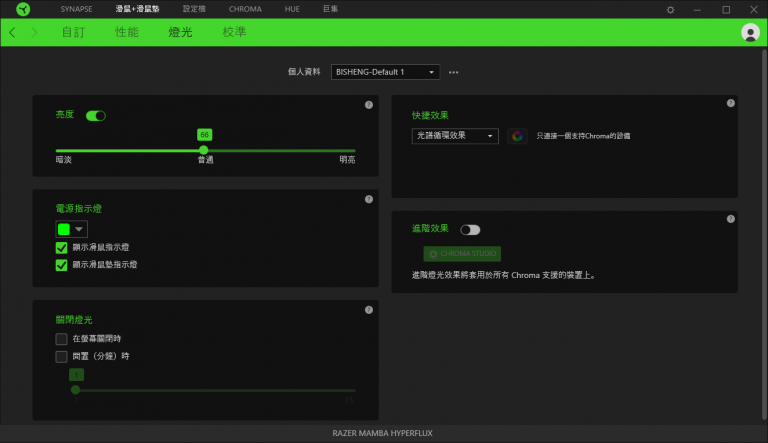This screenshot has width=768, height=443.
Task: Show help for 關閉燈光 panel
Action: click(x=369, y=310)
